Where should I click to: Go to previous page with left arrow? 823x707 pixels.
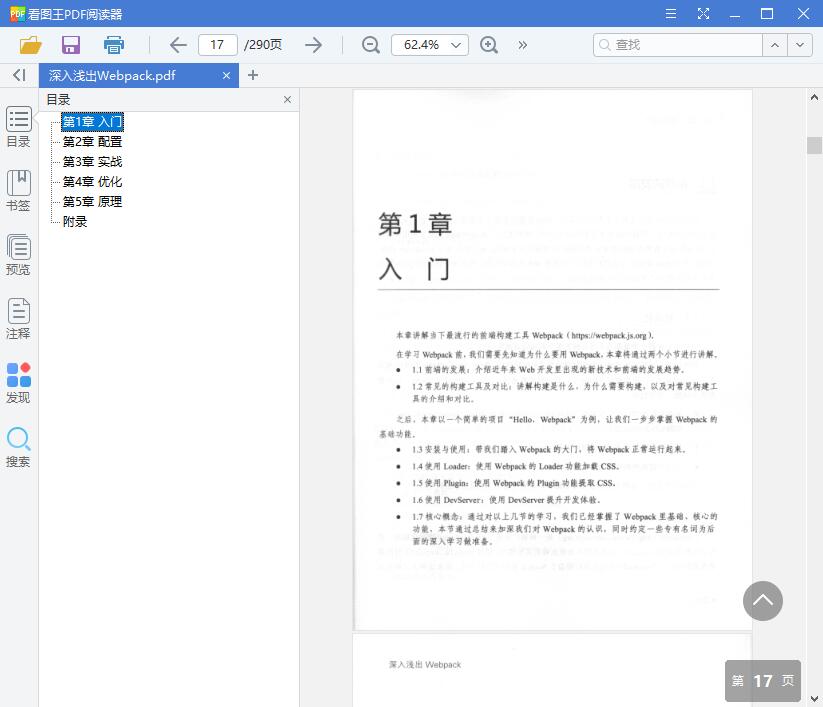tap(178, 45)
